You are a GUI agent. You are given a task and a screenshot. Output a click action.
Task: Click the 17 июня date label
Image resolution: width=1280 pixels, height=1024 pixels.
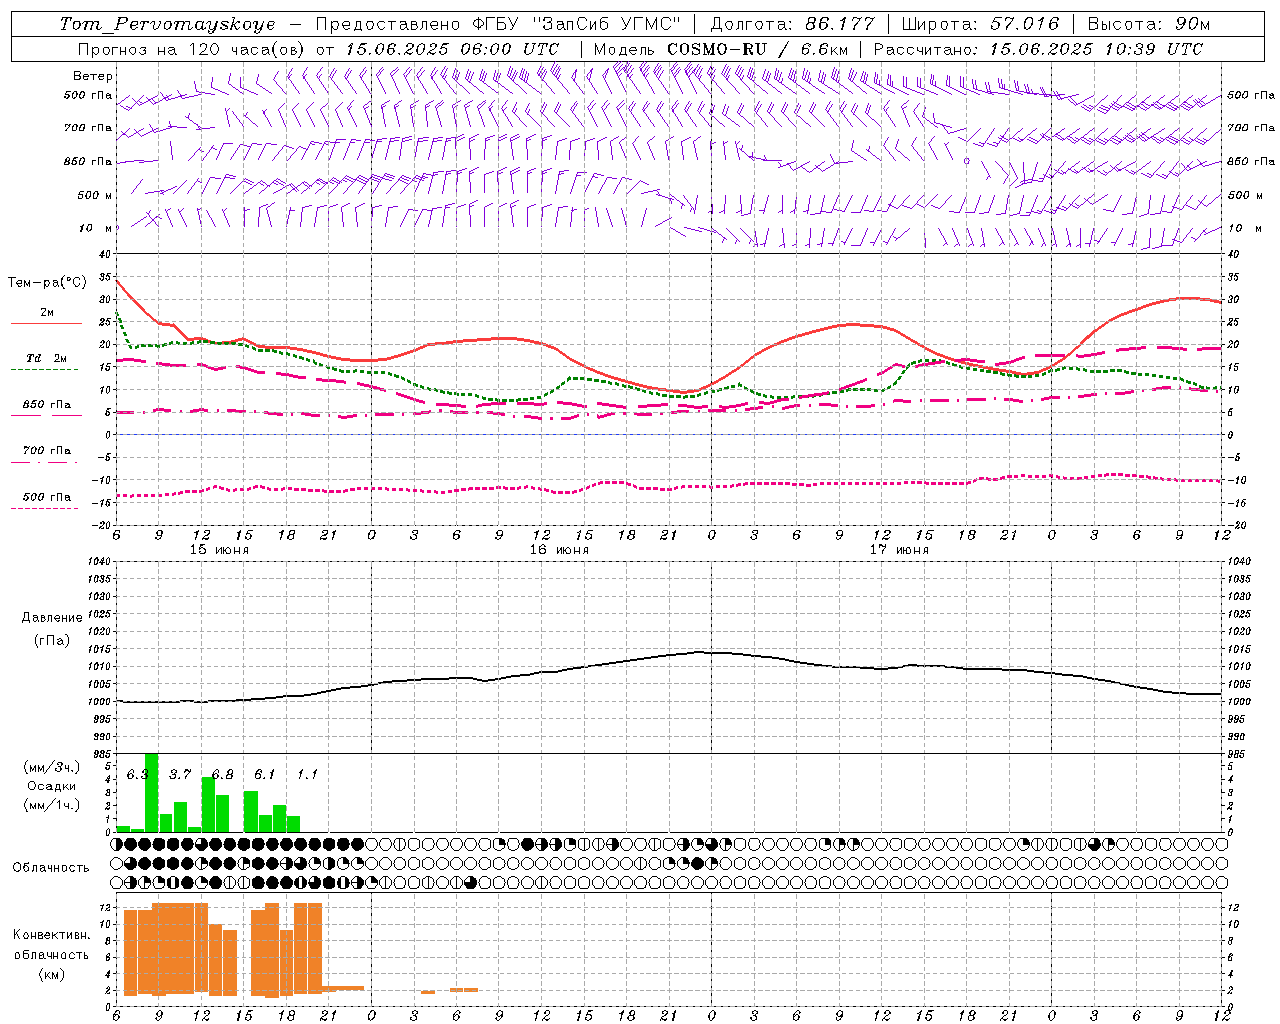tap(899, 550)
